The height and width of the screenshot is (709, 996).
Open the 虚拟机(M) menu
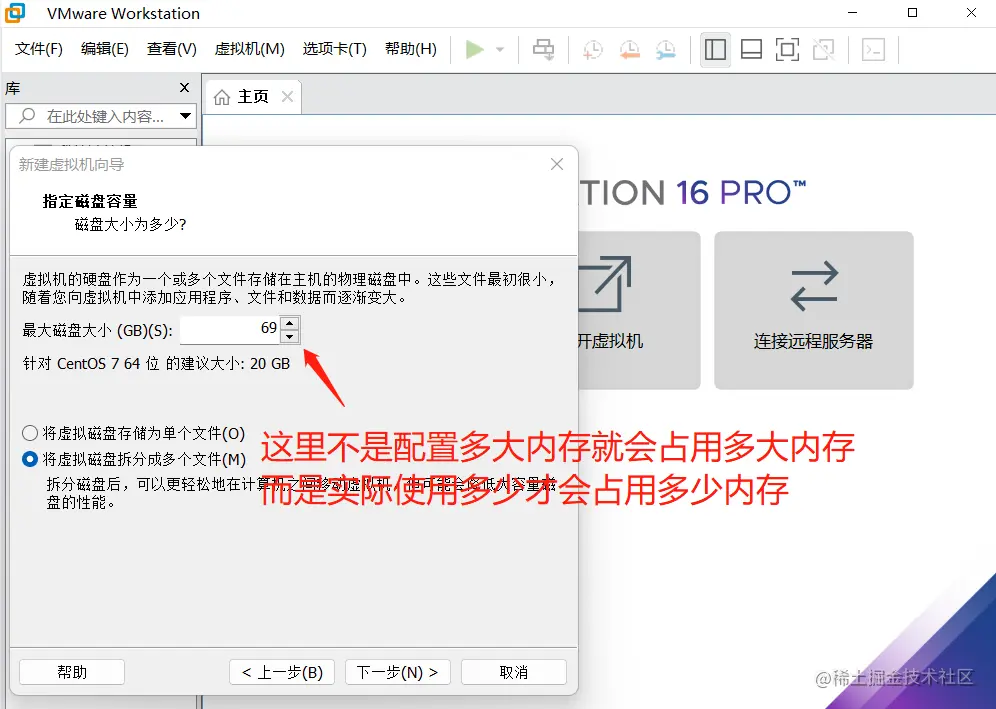click(x=249, y=47)
